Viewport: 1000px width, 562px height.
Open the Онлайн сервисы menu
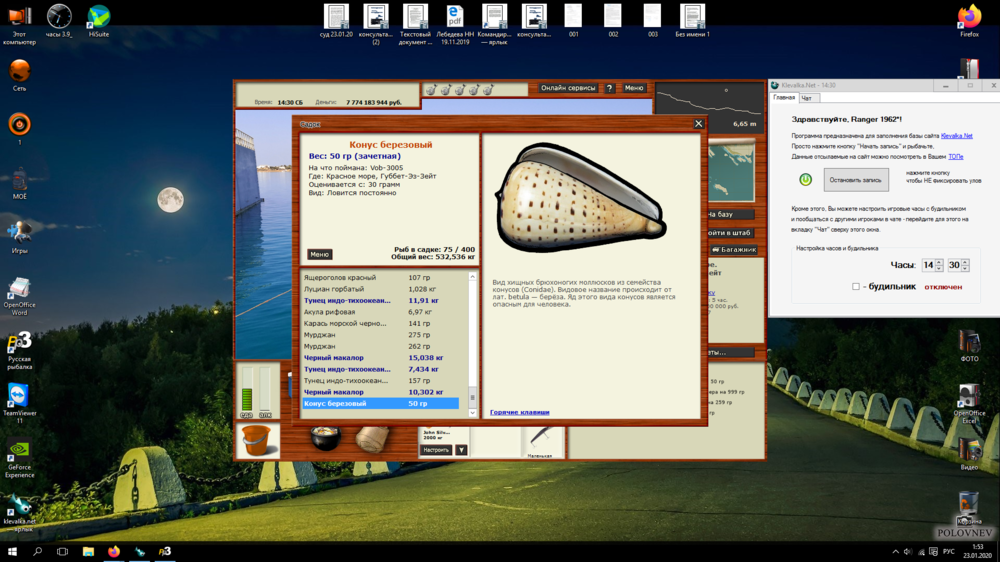(x=568, y=88)
